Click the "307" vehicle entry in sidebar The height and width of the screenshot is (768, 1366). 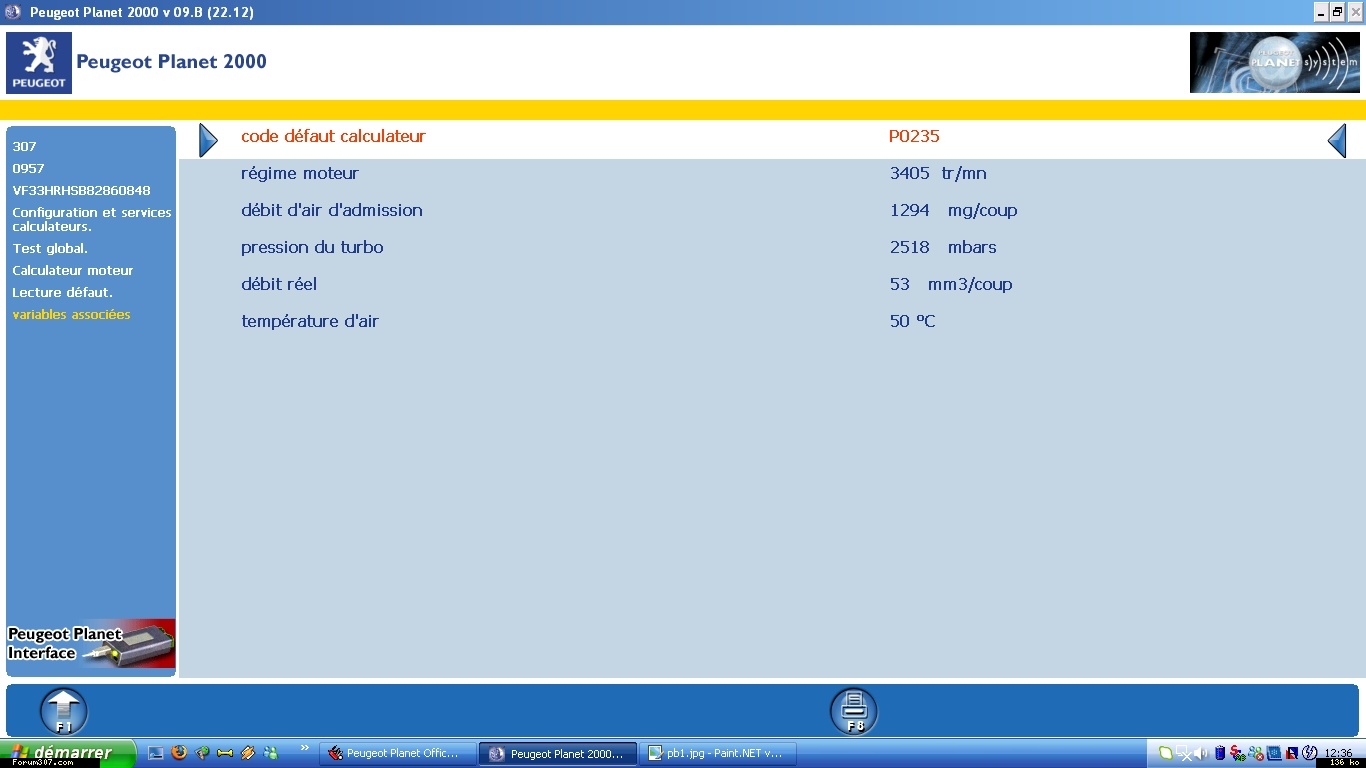pos(24,146)
